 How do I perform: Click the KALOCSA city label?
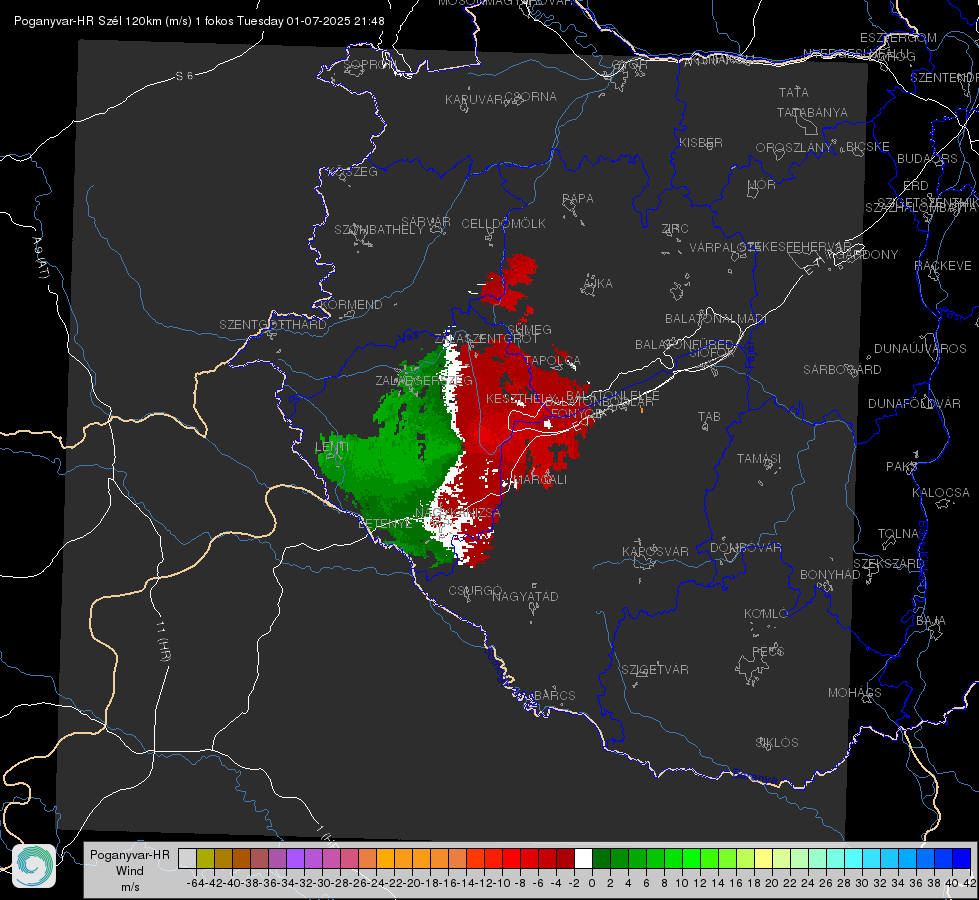click(941, 492)
